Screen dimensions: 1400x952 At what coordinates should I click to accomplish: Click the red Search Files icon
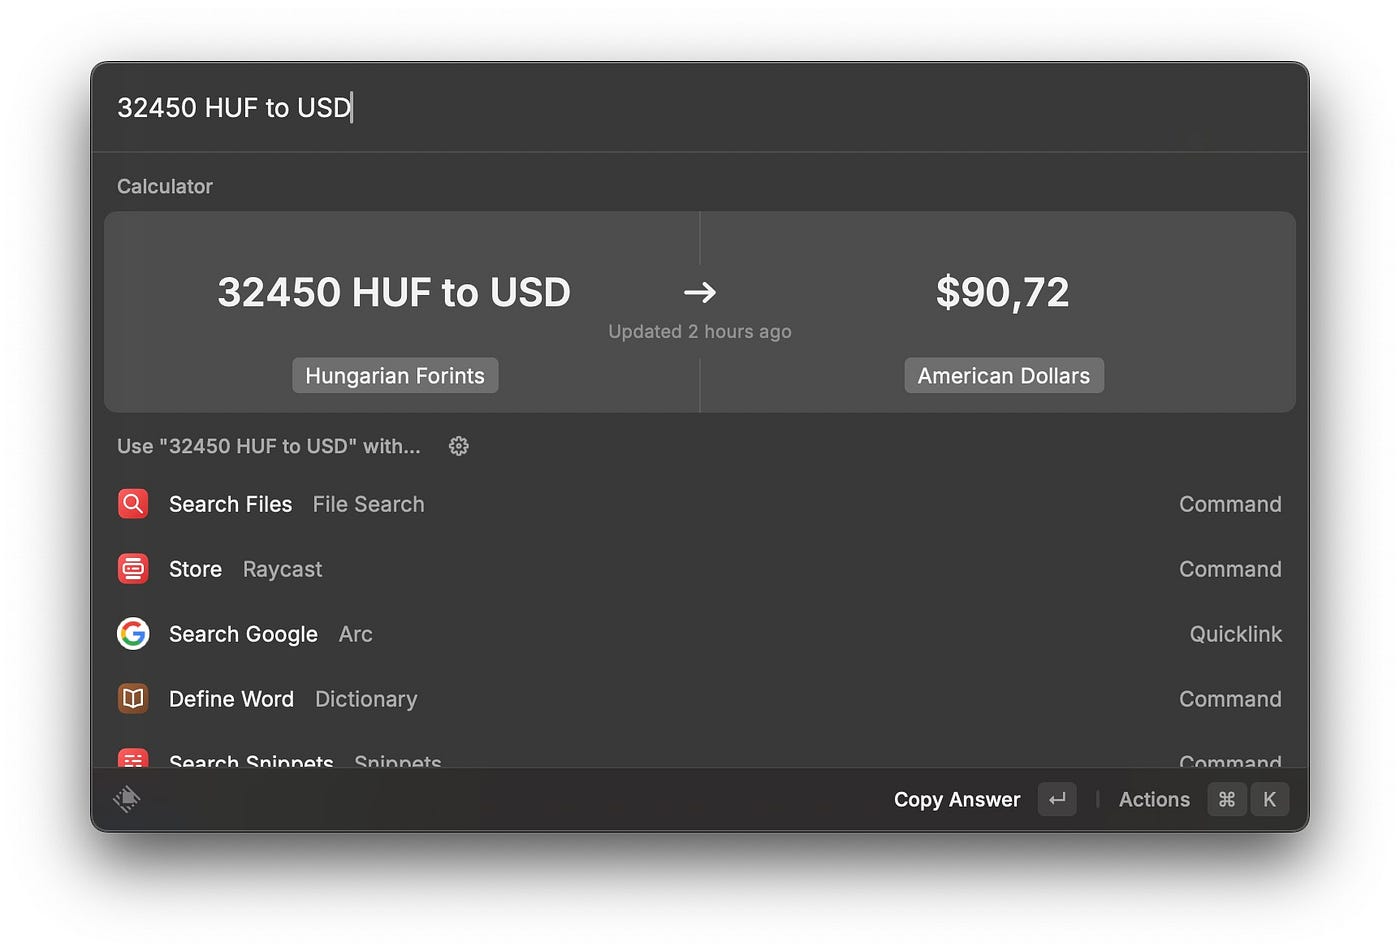pyautogui.click(x=133, y=504)
